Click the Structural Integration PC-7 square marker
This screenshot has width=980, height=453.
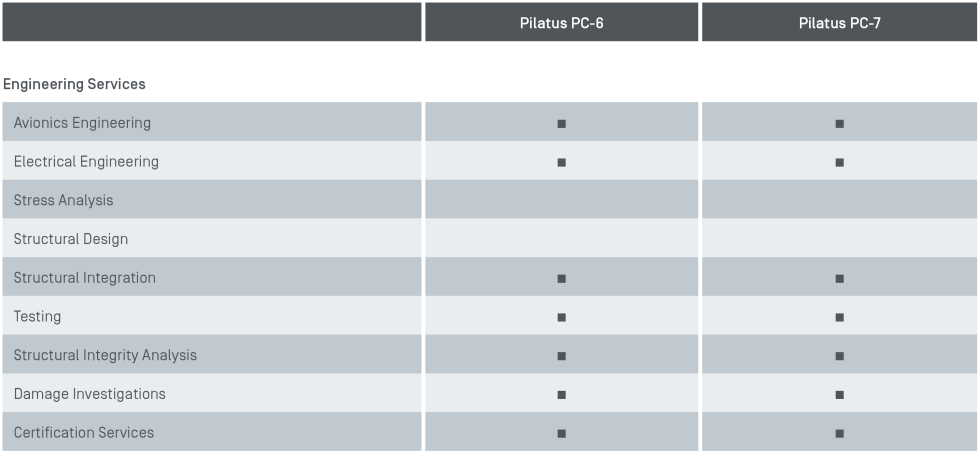pos(839,279)
